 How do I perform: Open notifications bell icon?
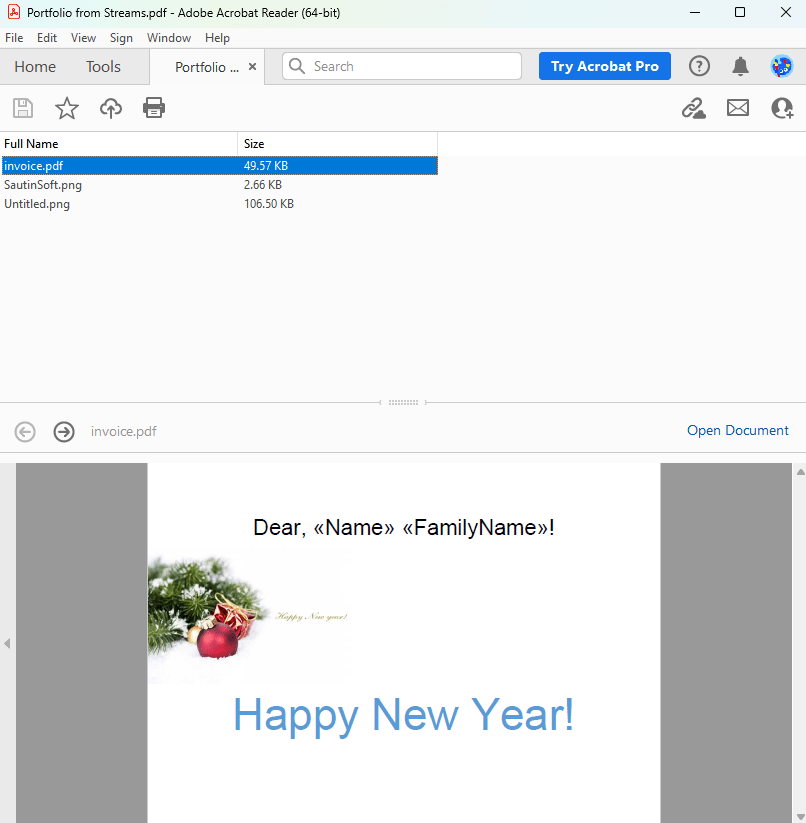pyautogui.click(x=740, y=66)
